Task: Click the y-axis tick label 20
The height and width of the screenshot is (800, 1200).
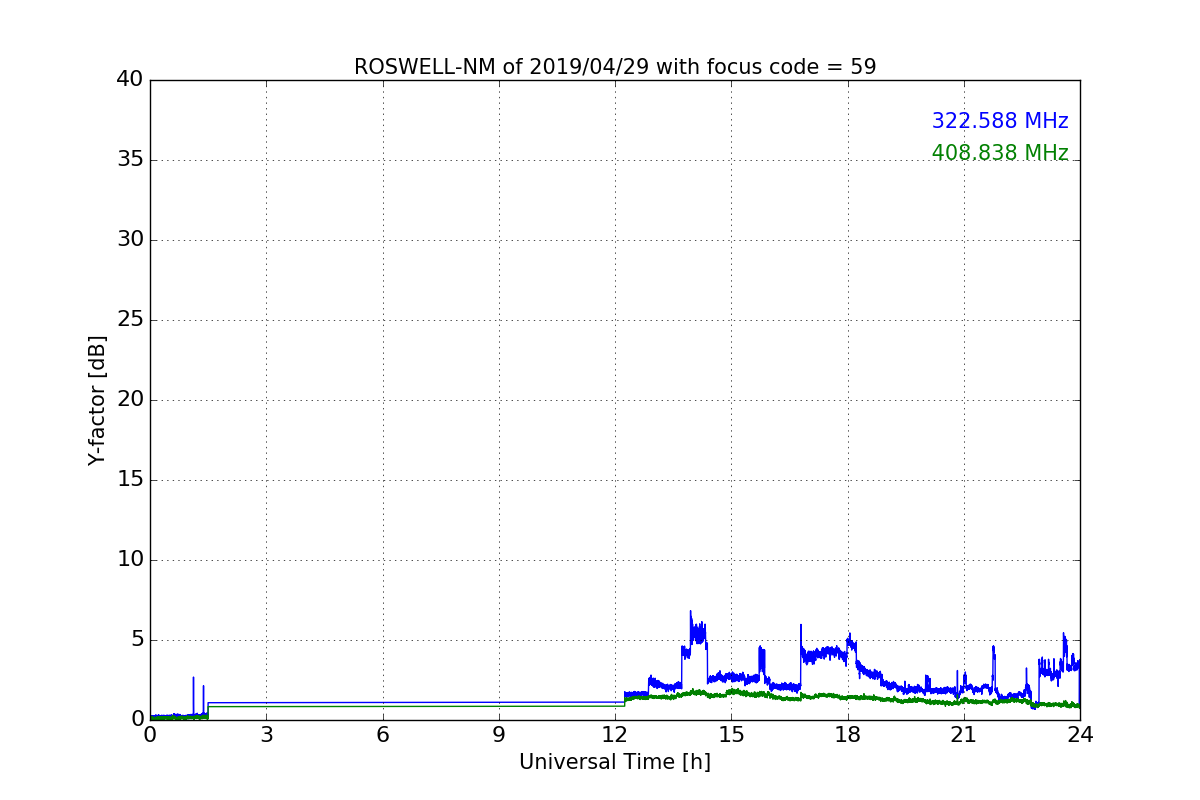Action: tap(130, 400)
